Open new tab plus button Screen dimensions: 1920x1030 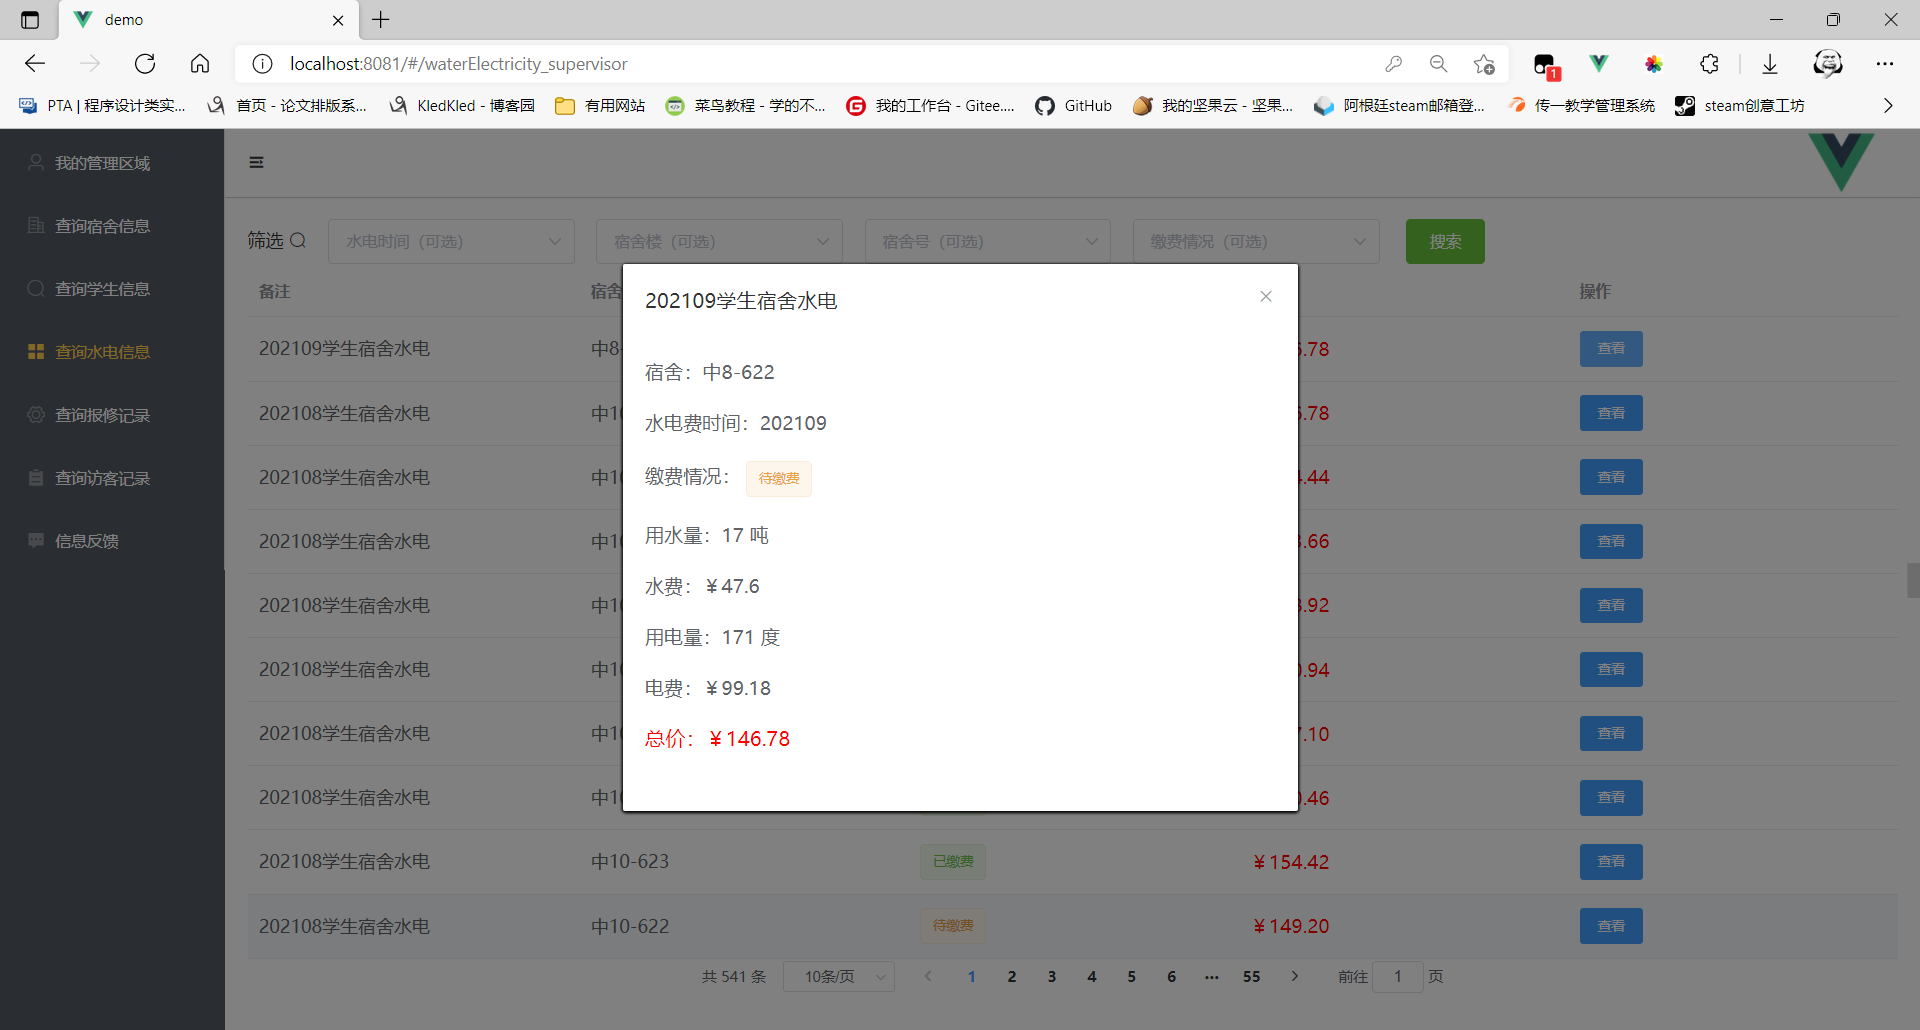coord(381,20)
